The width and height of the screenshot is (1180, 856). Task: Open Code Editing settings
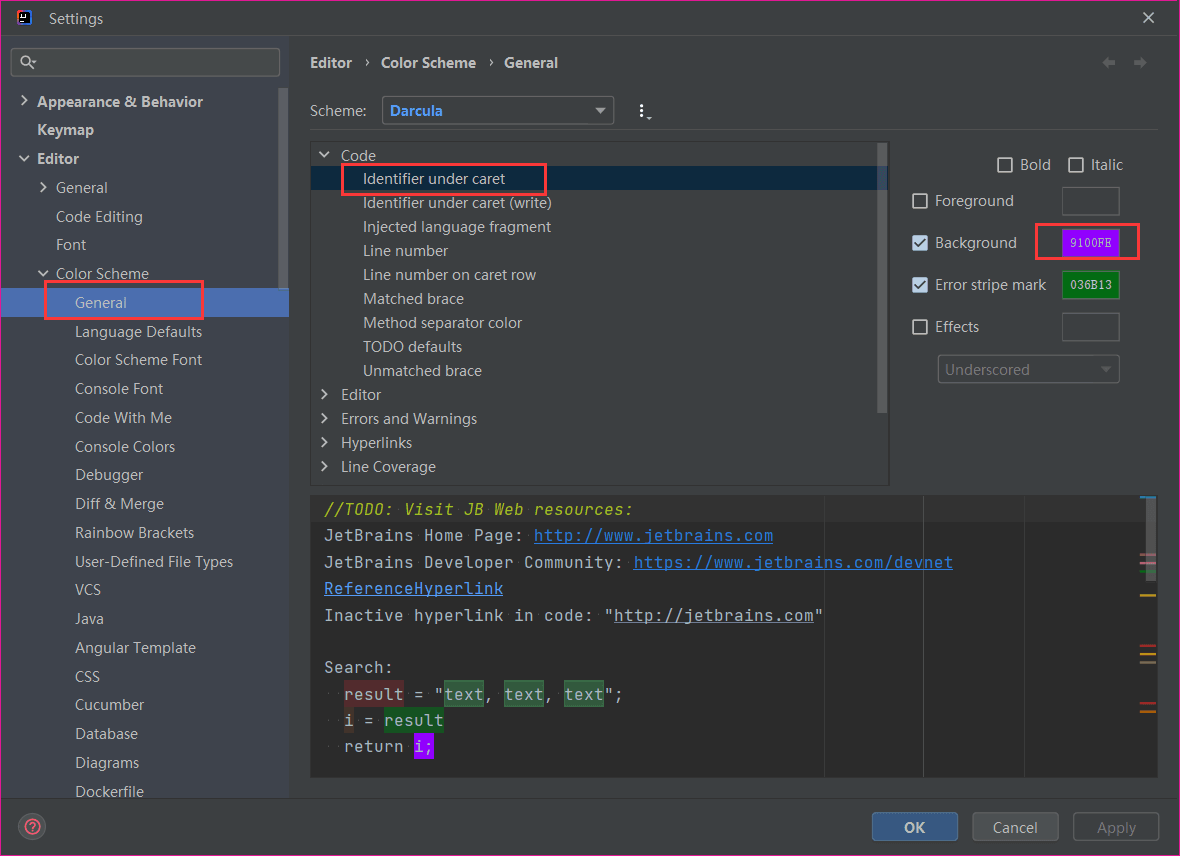pos(99,217)
